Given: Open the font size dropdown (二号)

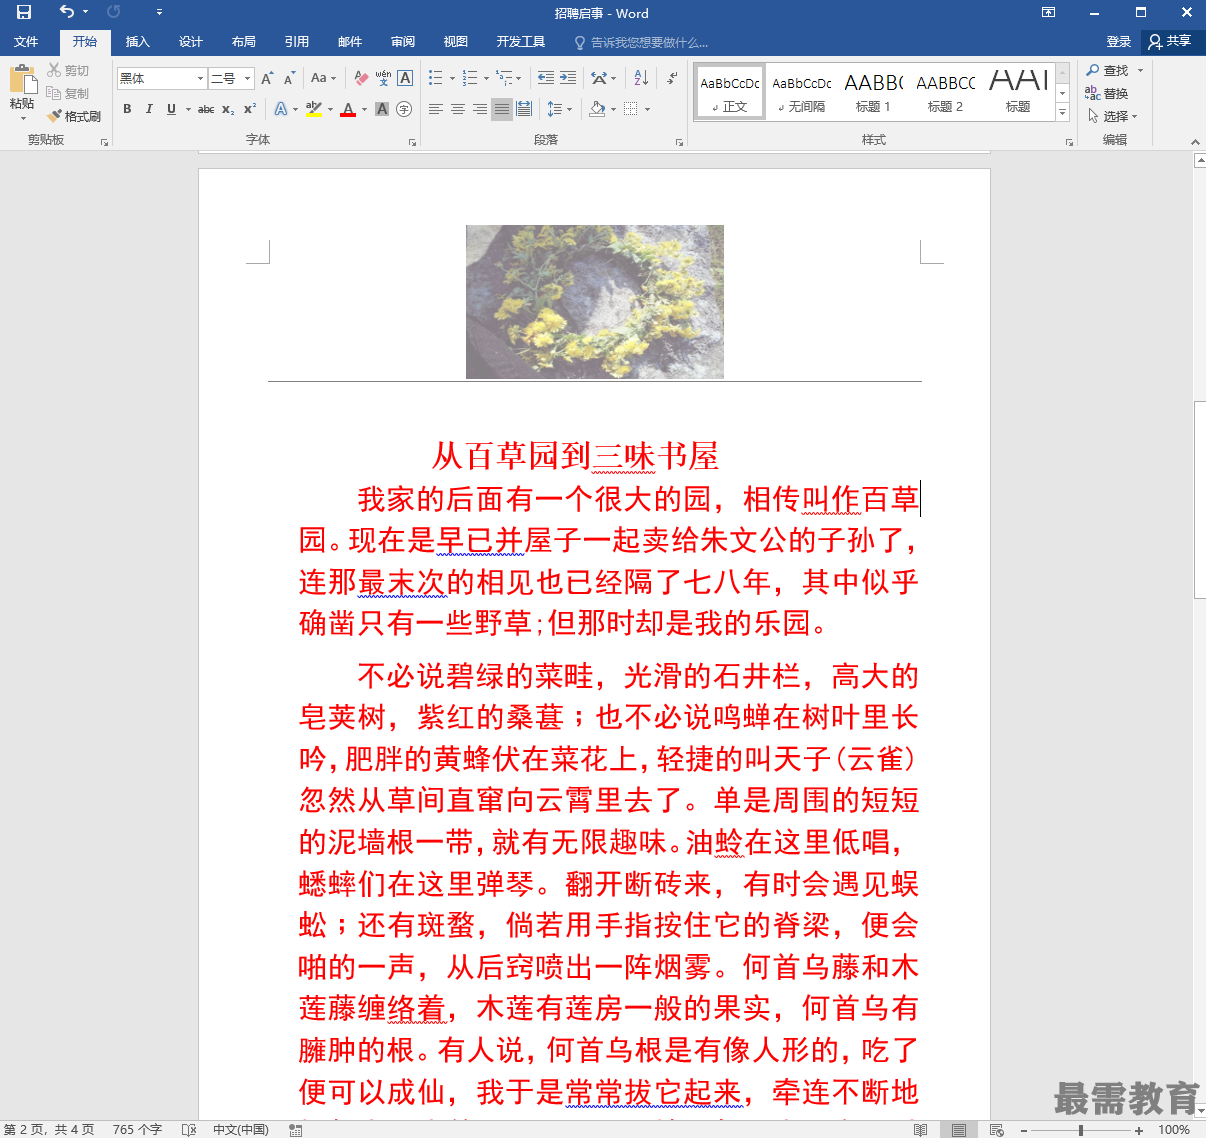Looking at the screenshot, I should [x=247, y=78].
